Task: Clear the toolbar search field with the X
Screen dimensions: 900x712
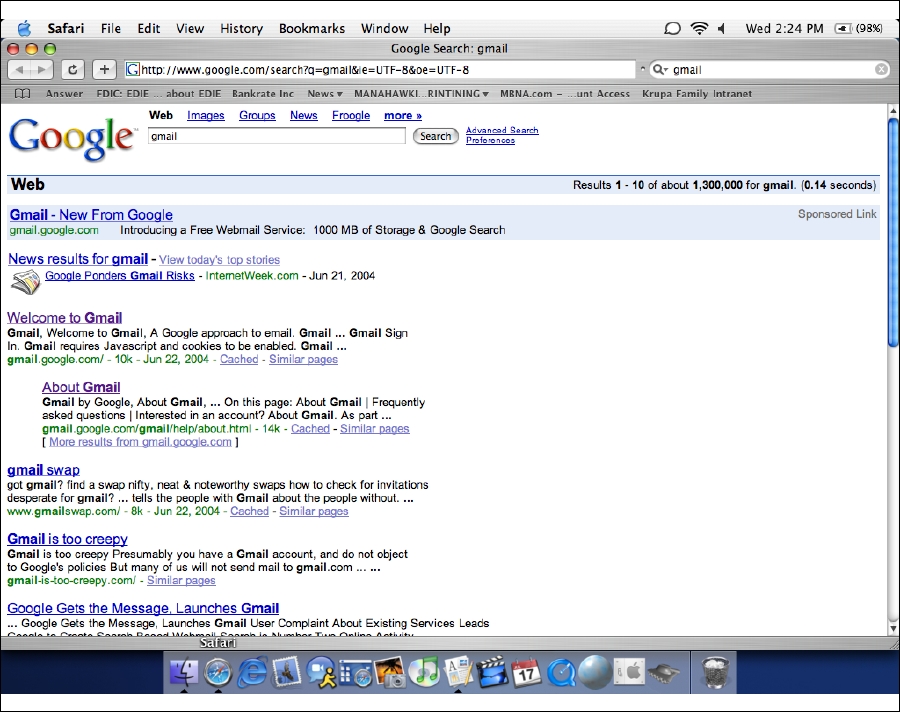Action: (881, 69)
